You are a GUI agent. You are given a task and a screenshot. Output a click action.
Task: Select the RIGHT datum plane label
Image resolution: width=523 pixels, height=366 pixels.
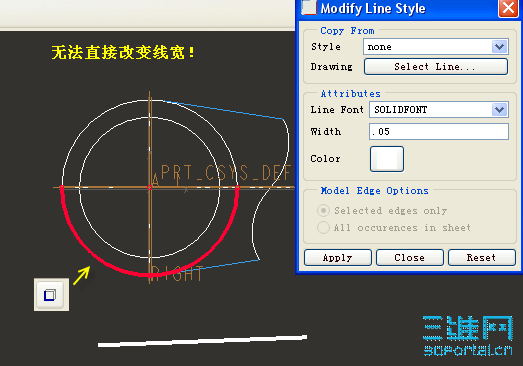tap(176, 274)
